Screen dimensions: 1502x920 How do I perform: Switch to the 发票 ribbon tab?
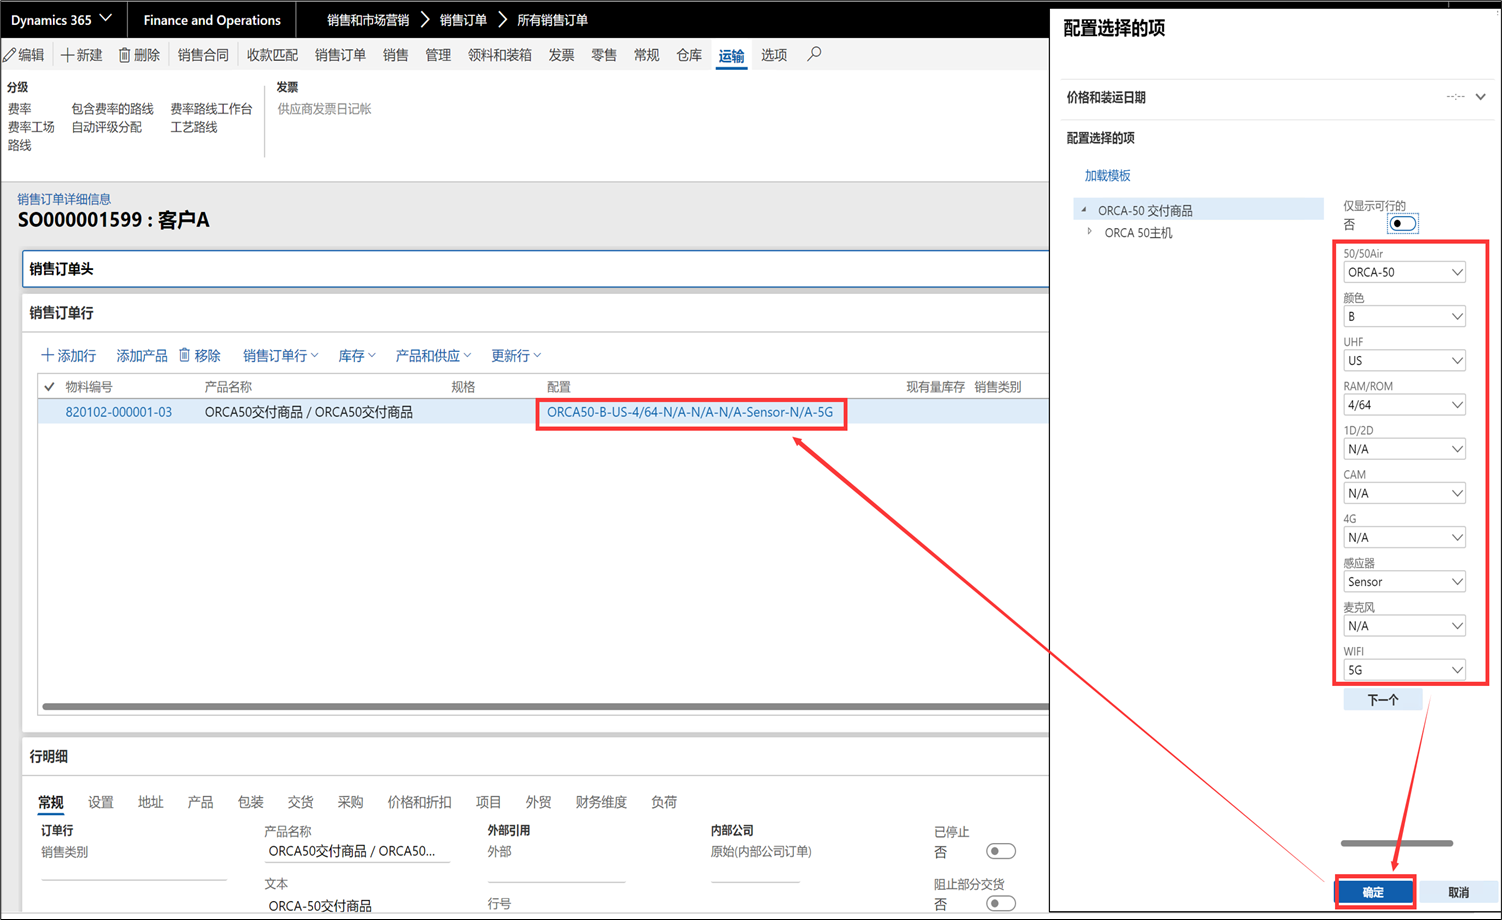click(561, 55)
